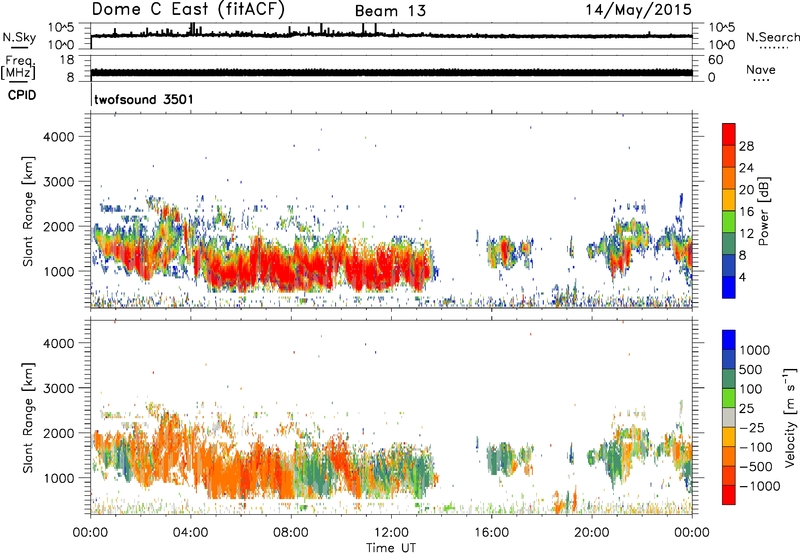Click the gray -25 to 25 velocity color segment

tap(729, 418)
